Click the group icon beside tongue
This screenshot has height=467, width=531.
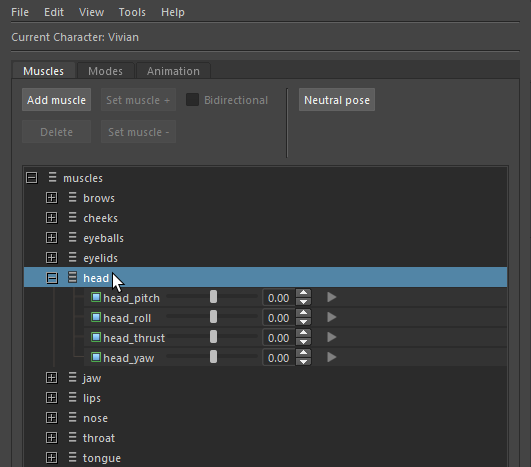point(72,458)
